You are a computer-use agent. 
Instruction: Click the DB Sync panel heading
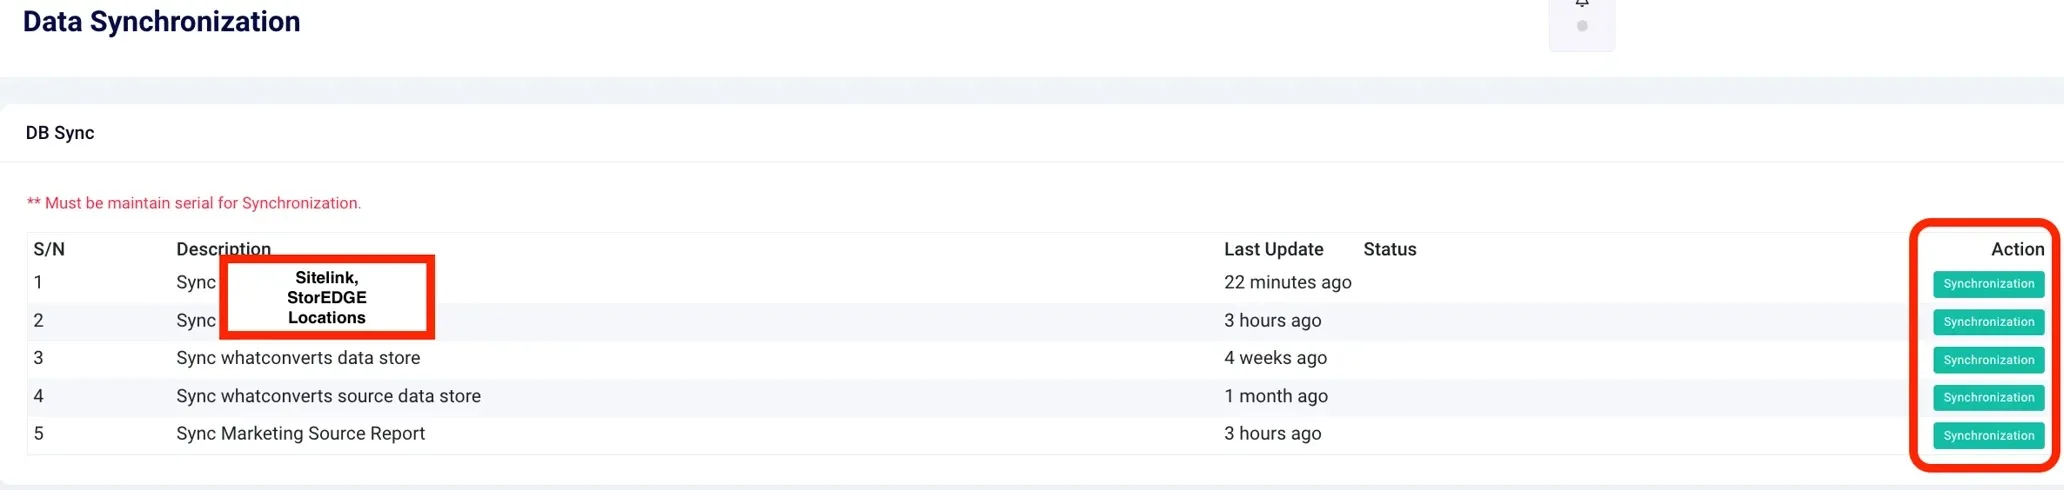60,133
